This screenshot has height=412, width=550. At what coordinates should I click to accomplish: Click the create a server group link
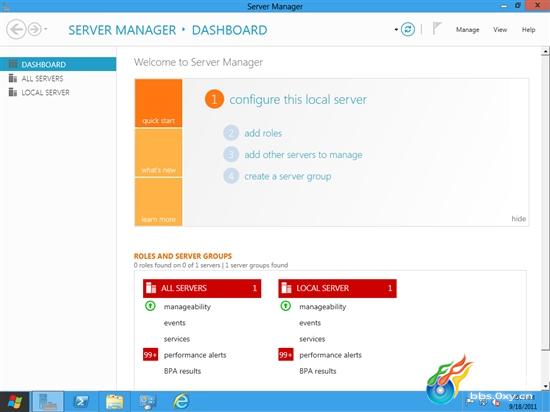point(288,176)
